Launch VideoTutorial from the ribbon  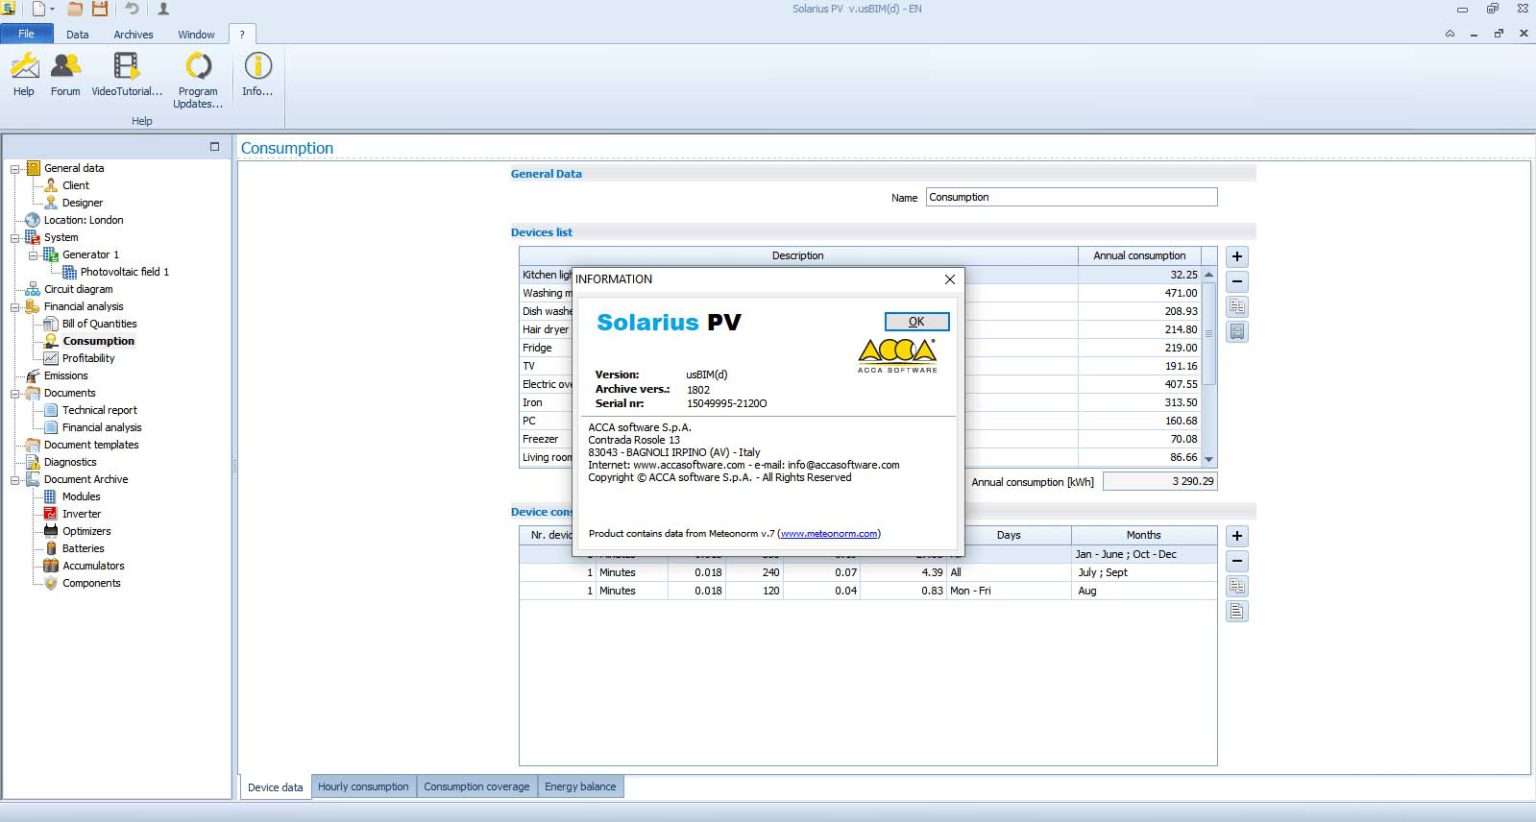(x=126, y=75)
